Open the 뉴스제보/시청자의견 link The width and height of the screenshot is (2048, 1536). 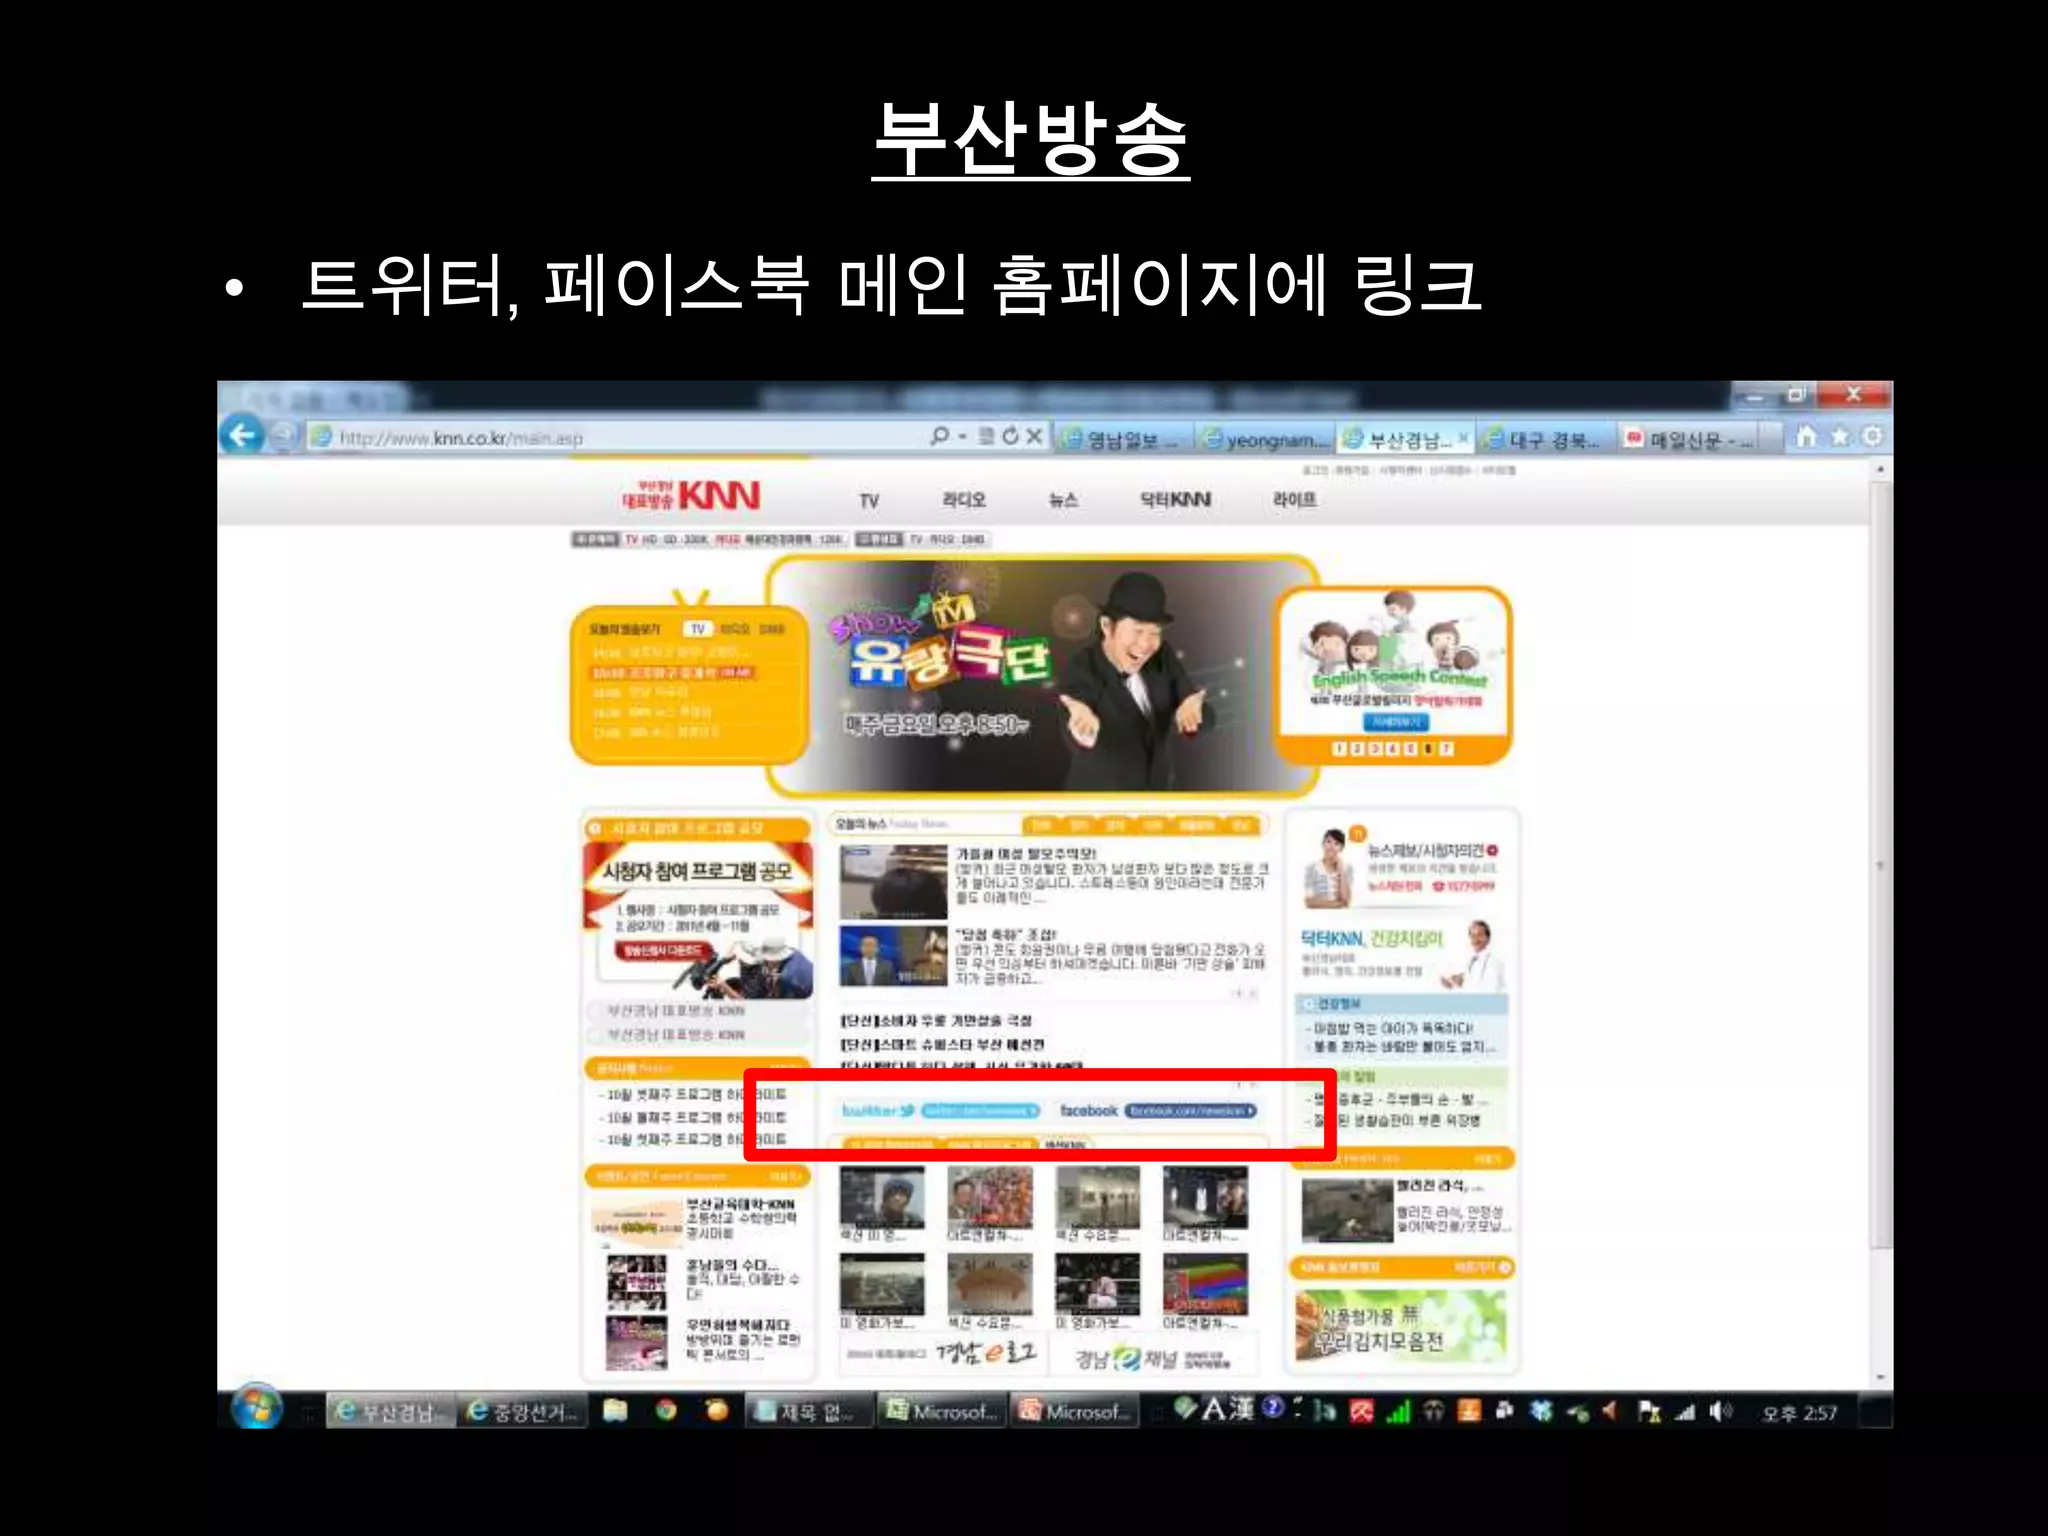click(1431, 850)
